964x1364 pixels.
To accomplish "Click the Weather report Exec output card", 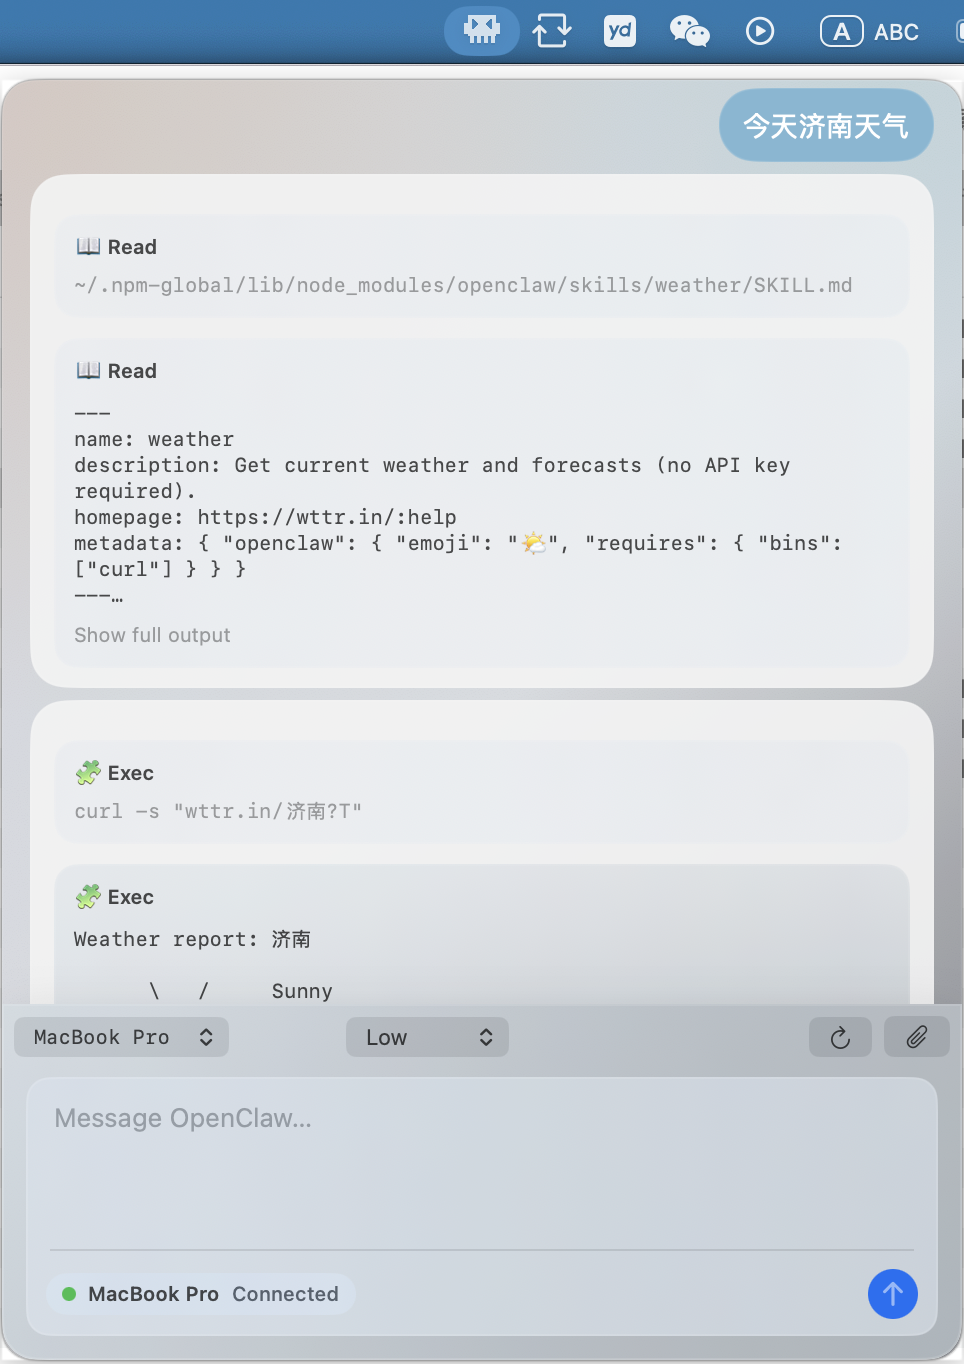I will 481,940.
